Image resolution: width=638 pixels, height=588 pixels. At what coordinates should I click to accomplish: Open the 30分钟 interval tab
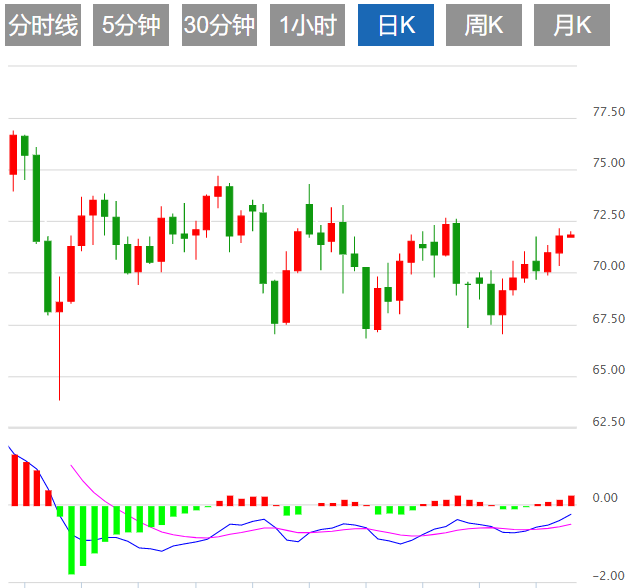(x=219, y=26)
